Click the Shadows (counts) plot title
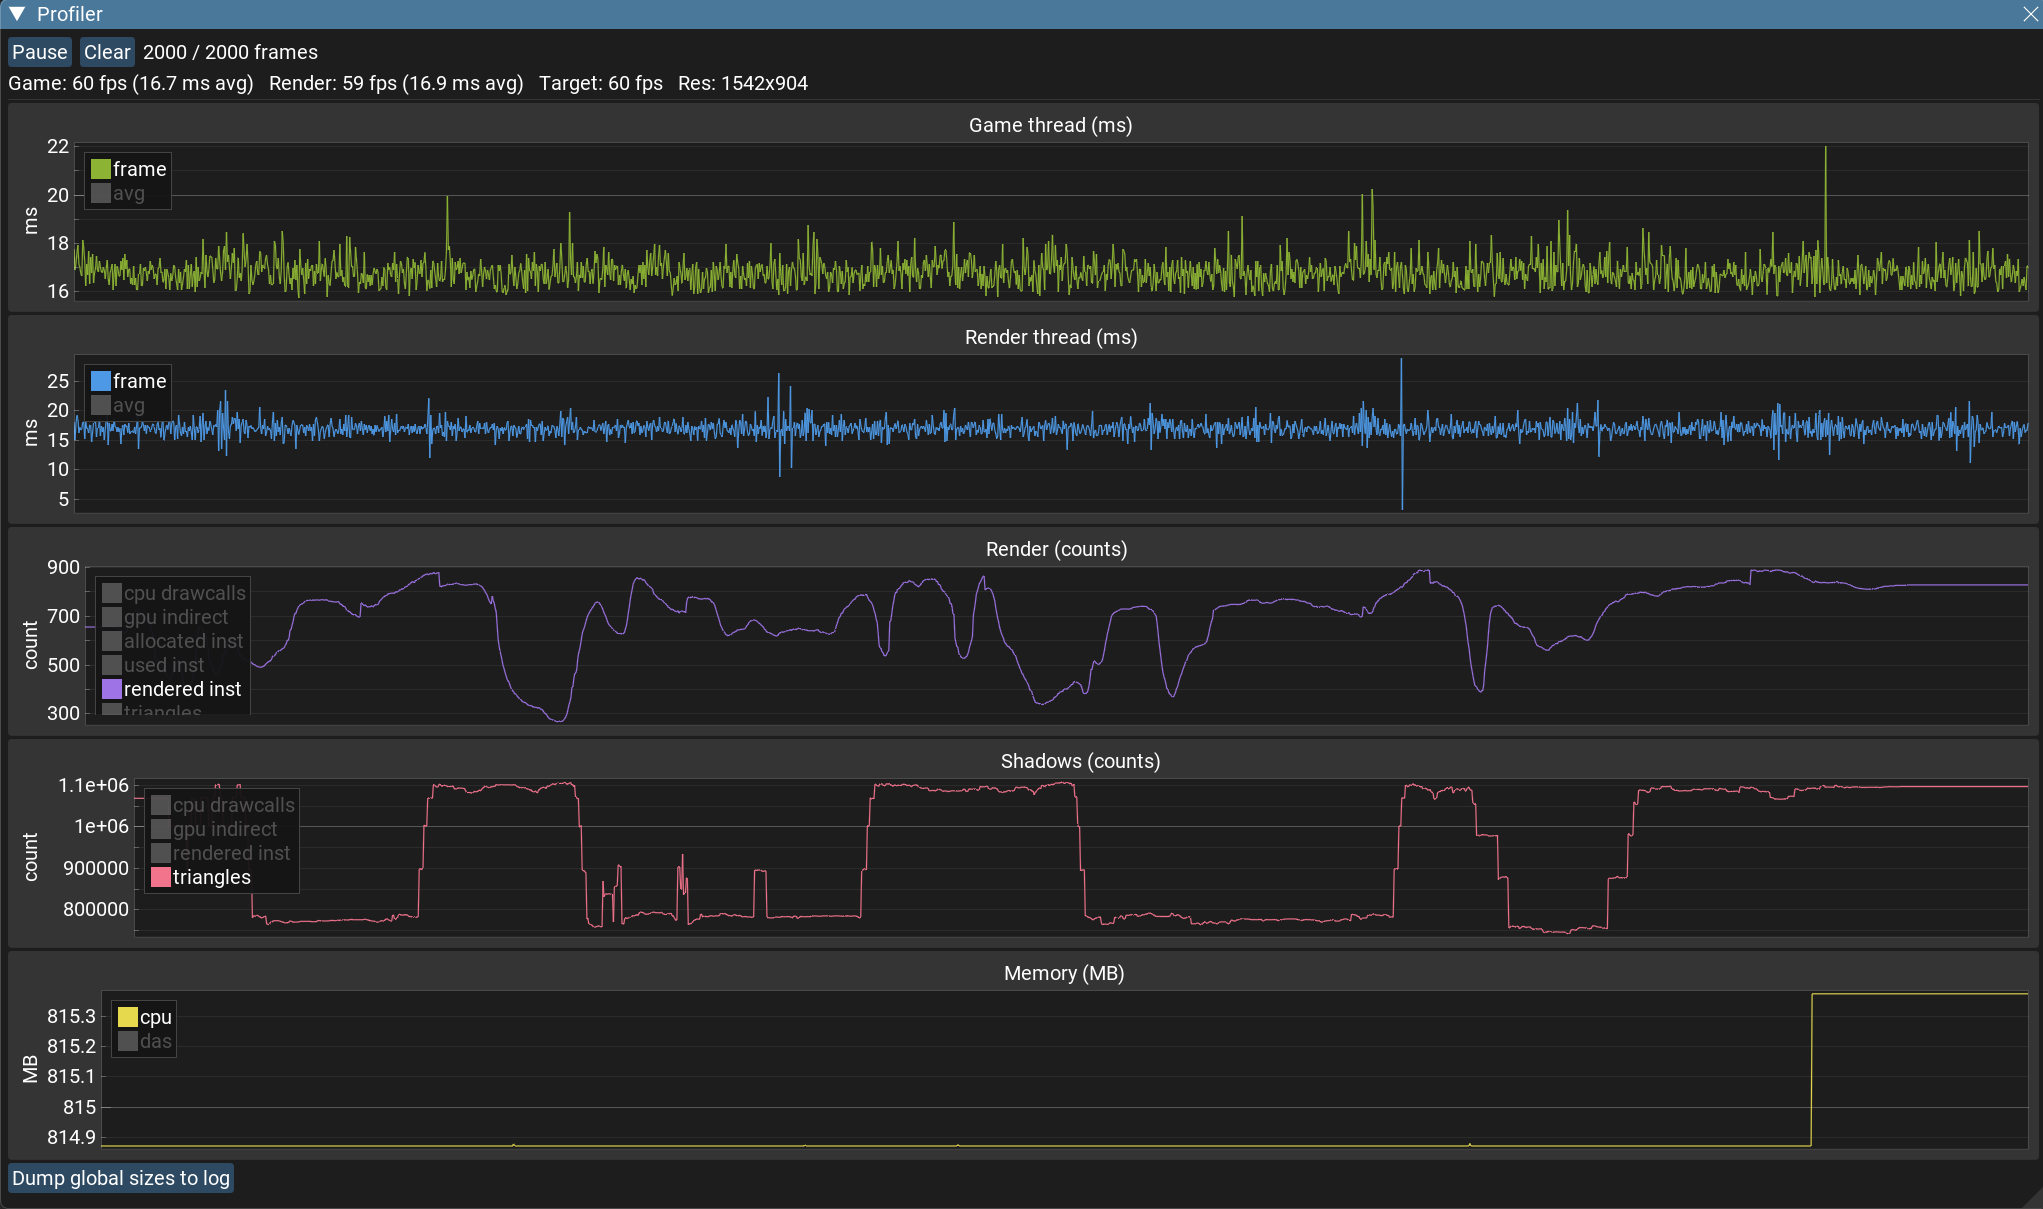This screenshot has height=1209, width=2043. (1080, 761)
